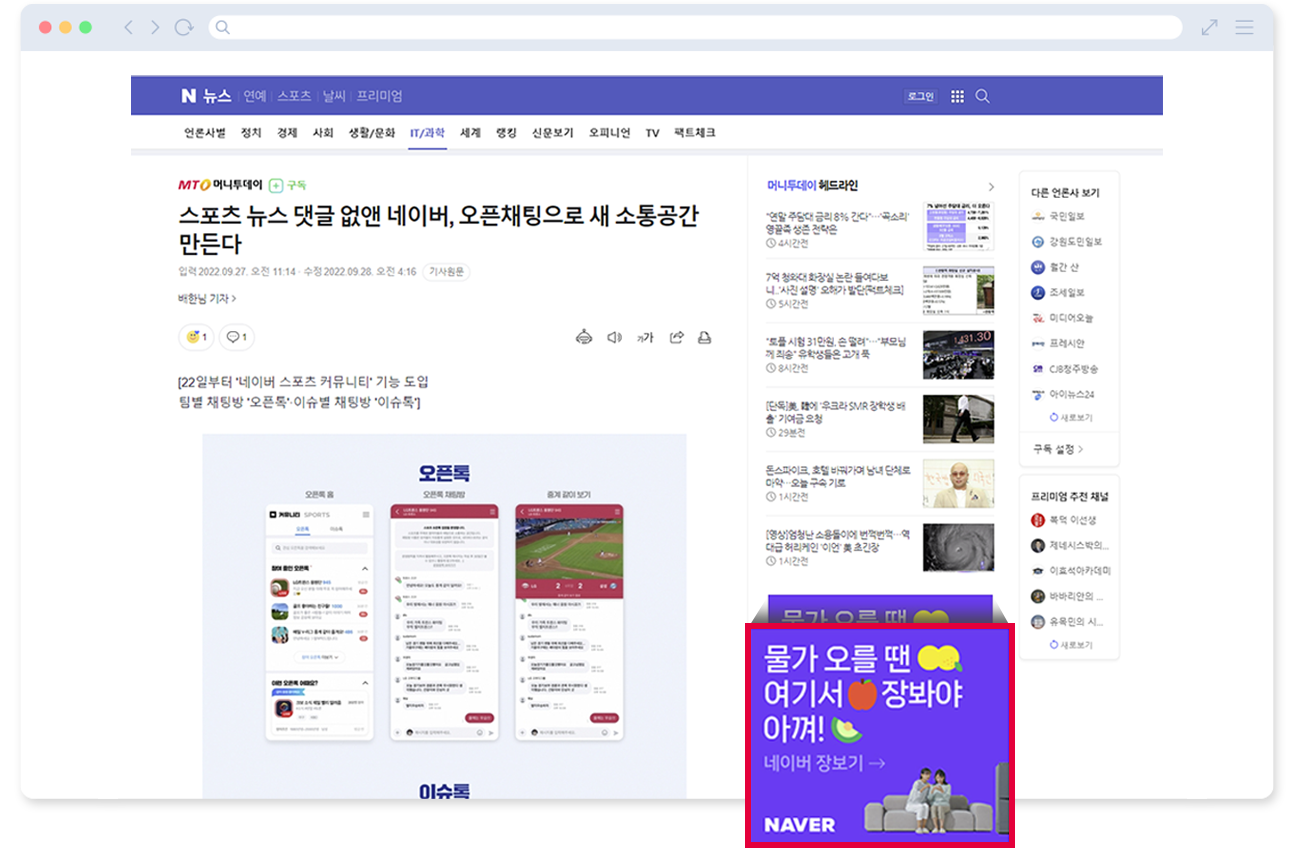Open 구독 설정 subscription settings
The image size is (1300, 848).
pos(1058,449)
